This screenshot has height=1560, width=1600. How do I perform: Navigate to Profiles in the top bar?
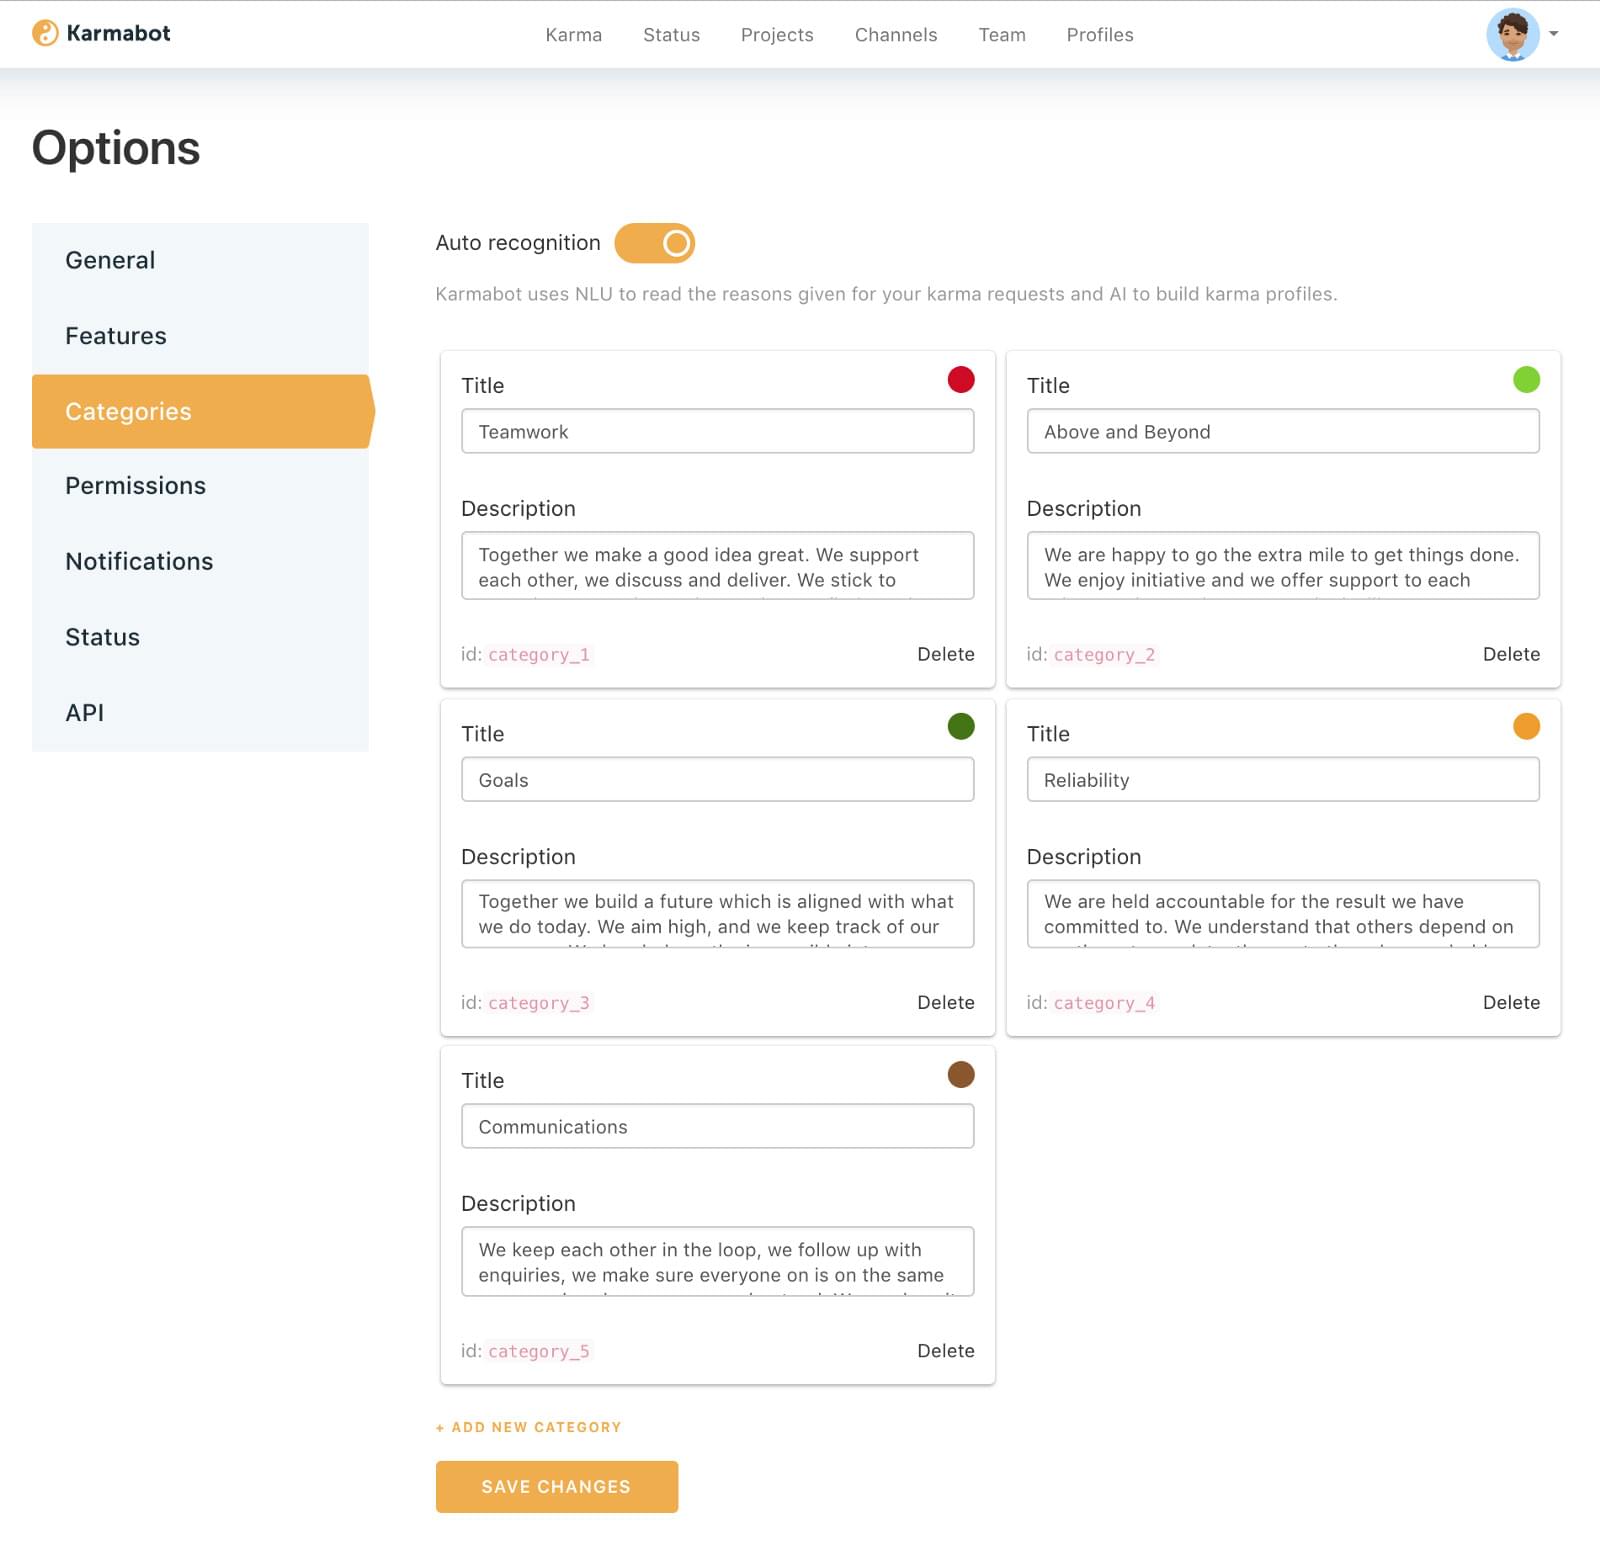pos(1099,34)
